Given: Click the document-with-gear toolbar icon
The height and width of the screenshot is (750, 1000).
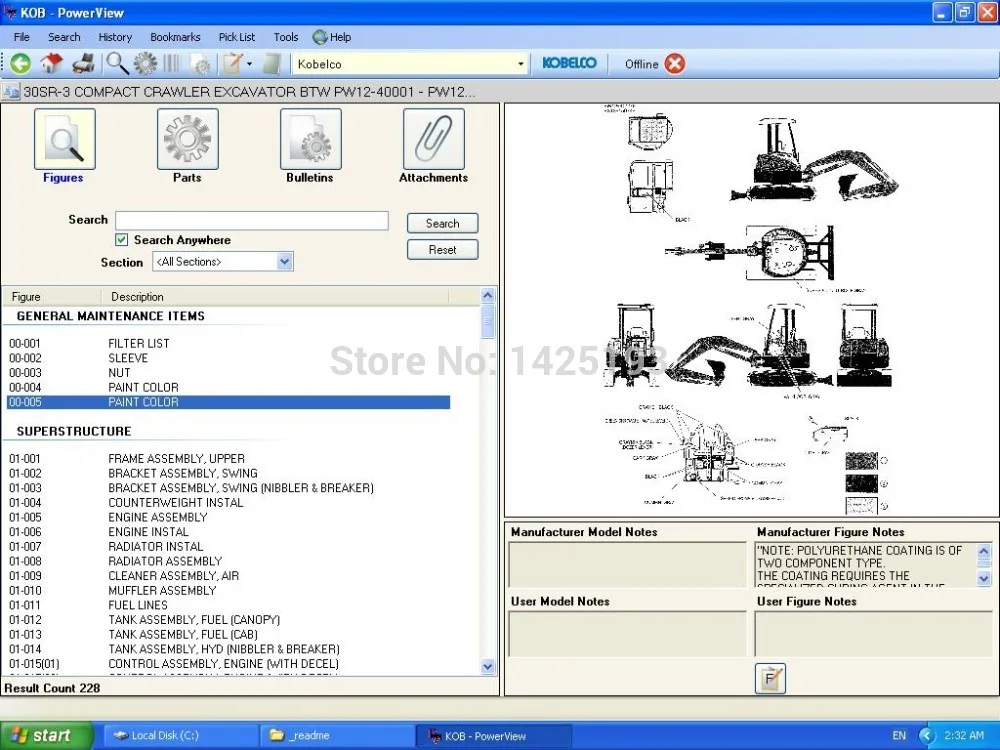Looking at the screenshot, I should [x=201, y=64].
